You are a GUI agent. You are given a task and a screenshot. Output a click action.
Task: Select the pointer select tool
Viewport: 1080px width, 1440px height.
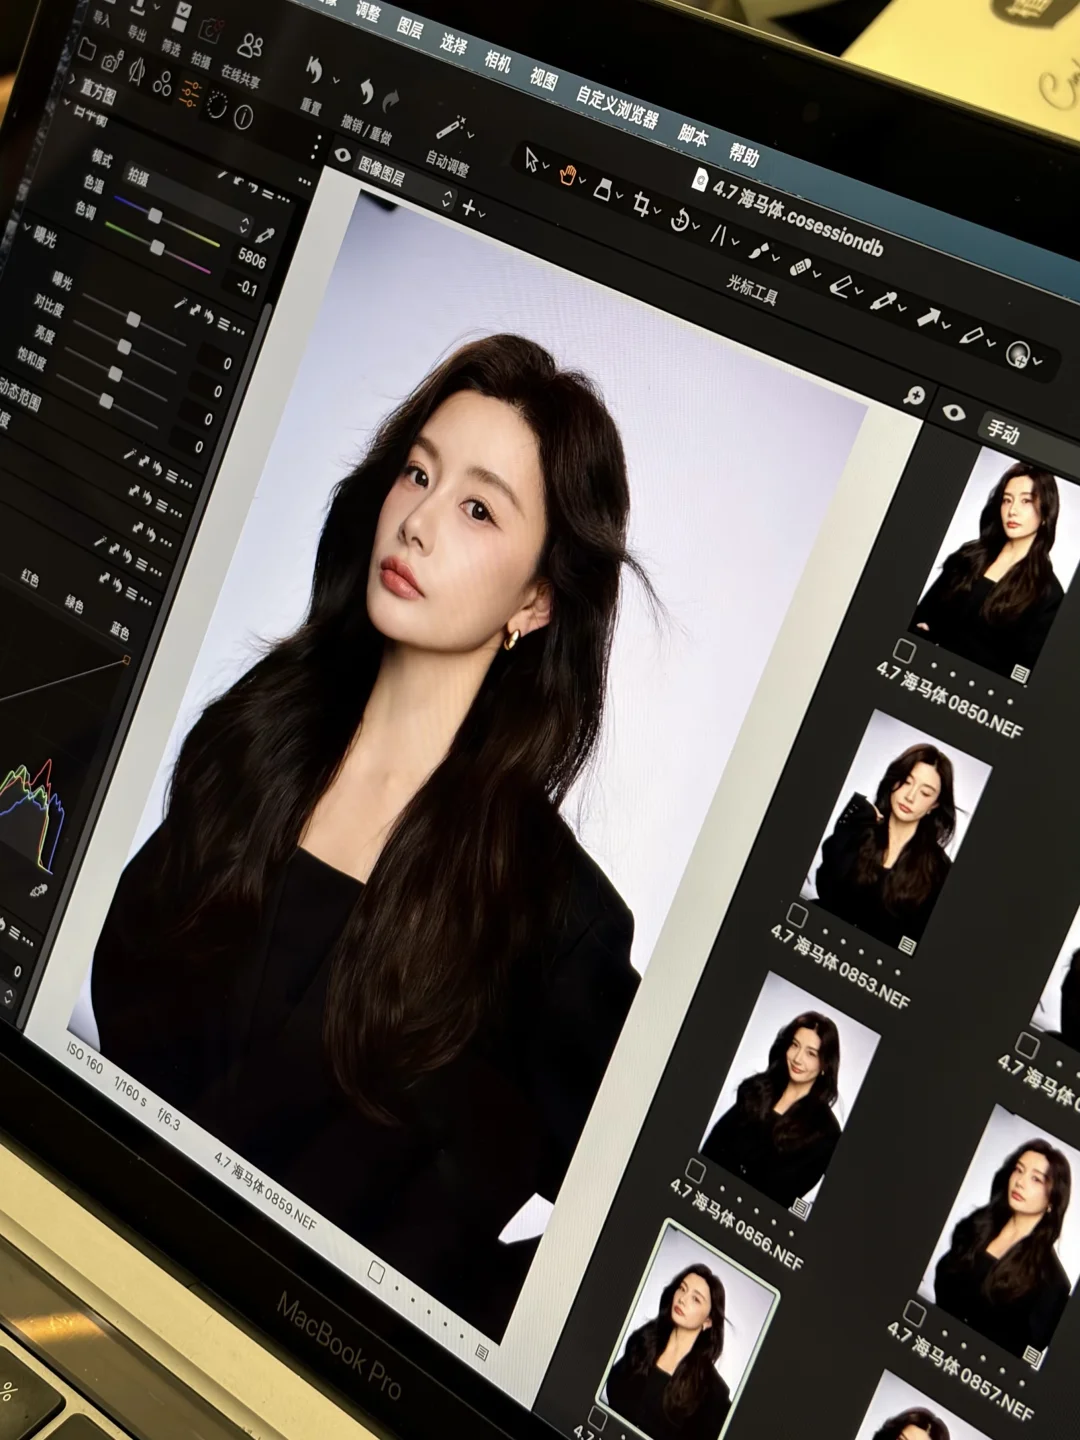click(x=533, y=159)
